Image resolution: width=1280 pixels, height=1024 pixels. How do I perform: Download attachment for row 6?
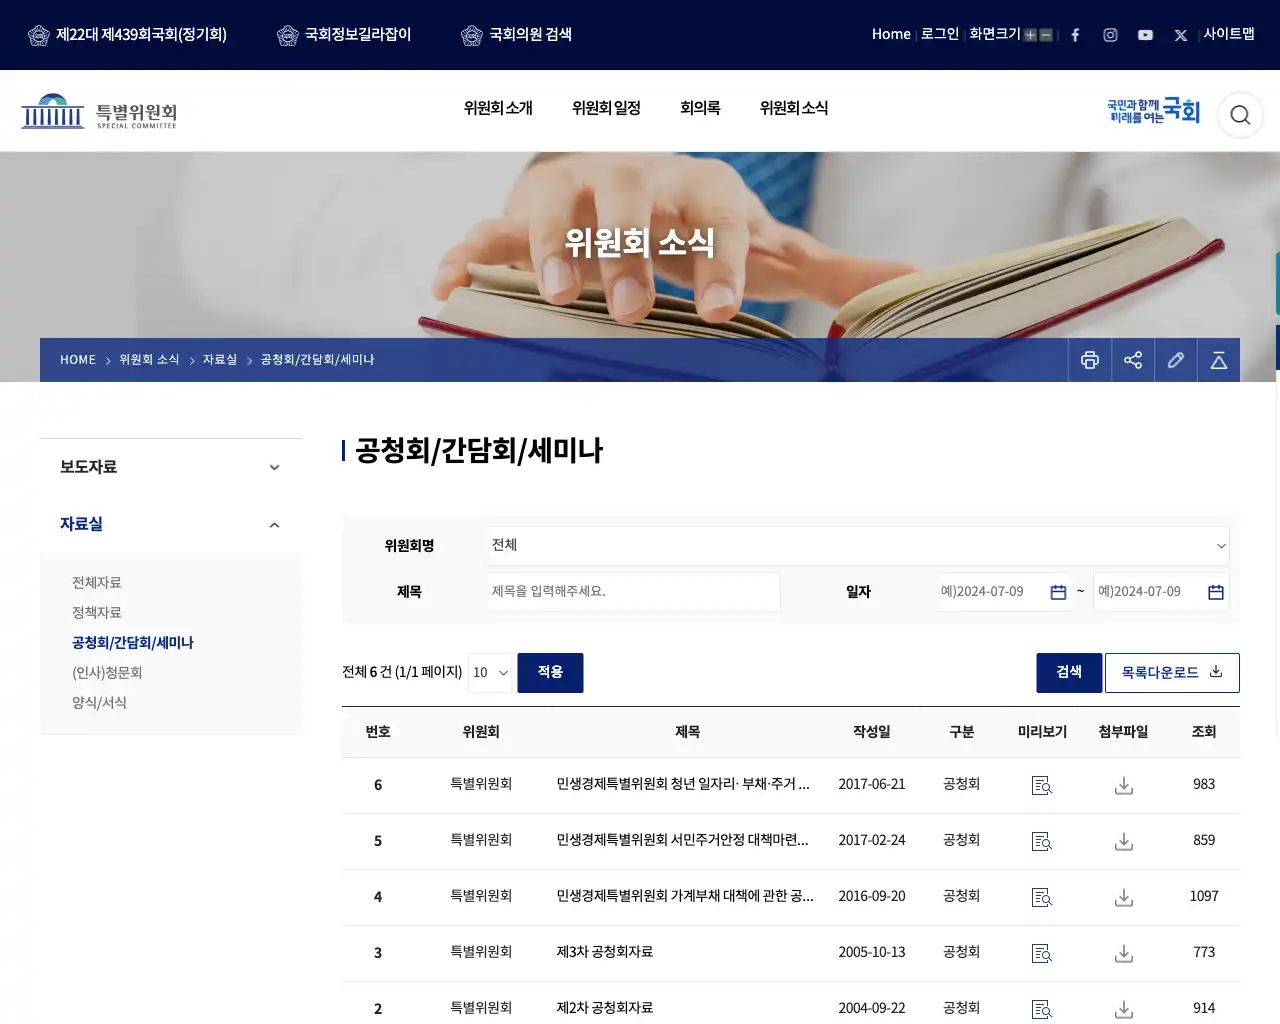(x=1124, y=786)
